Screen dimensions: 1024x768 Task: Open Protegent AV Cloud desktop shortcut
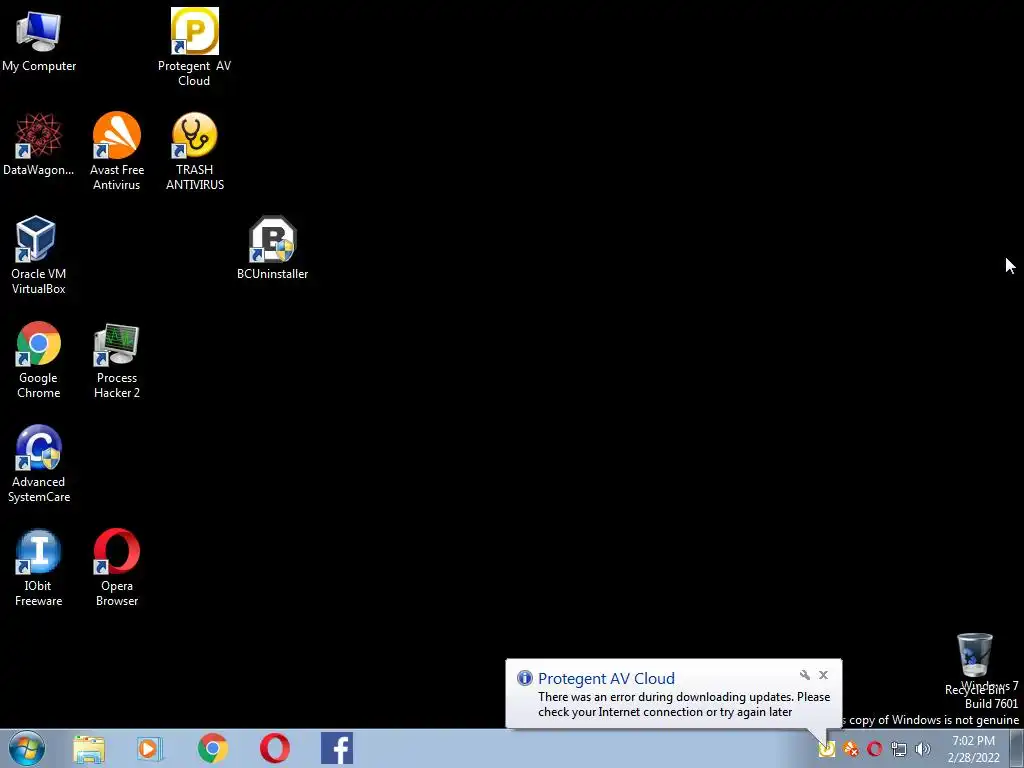click(x=194, y=47)
